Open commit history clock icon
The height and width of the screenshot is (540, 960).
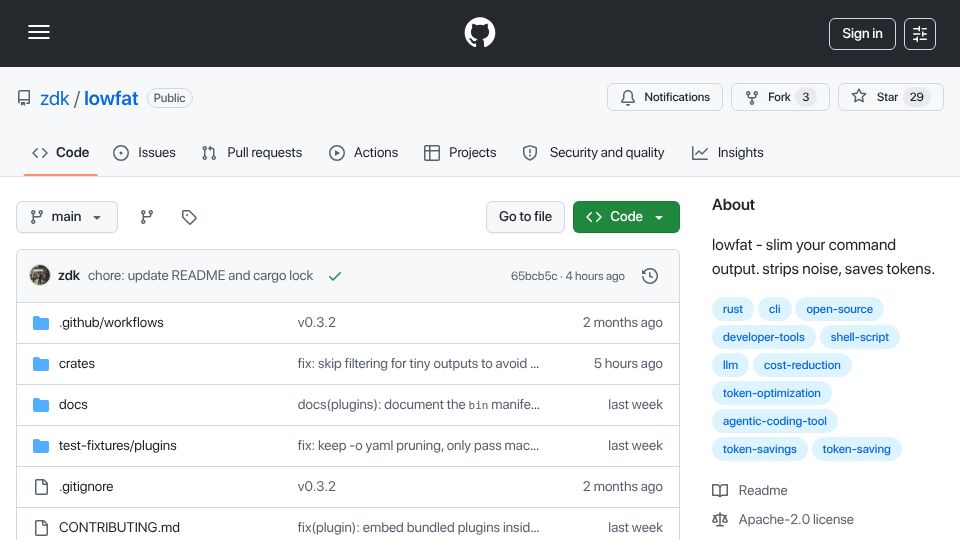[650, 276]
